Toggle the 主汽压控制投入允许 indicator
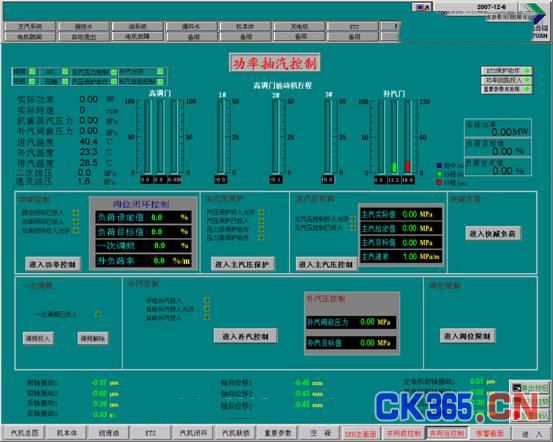 (352, 219)
